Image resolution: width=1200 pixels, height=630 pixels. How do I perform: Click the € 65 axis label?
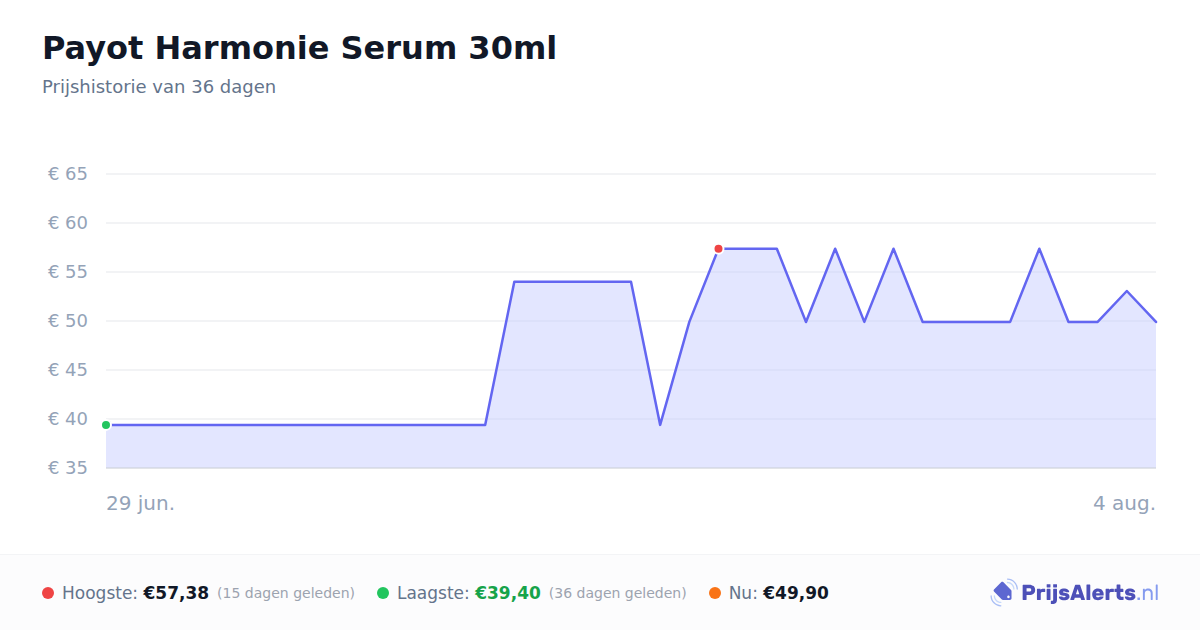pyautogui.click(x=68, y=174)
